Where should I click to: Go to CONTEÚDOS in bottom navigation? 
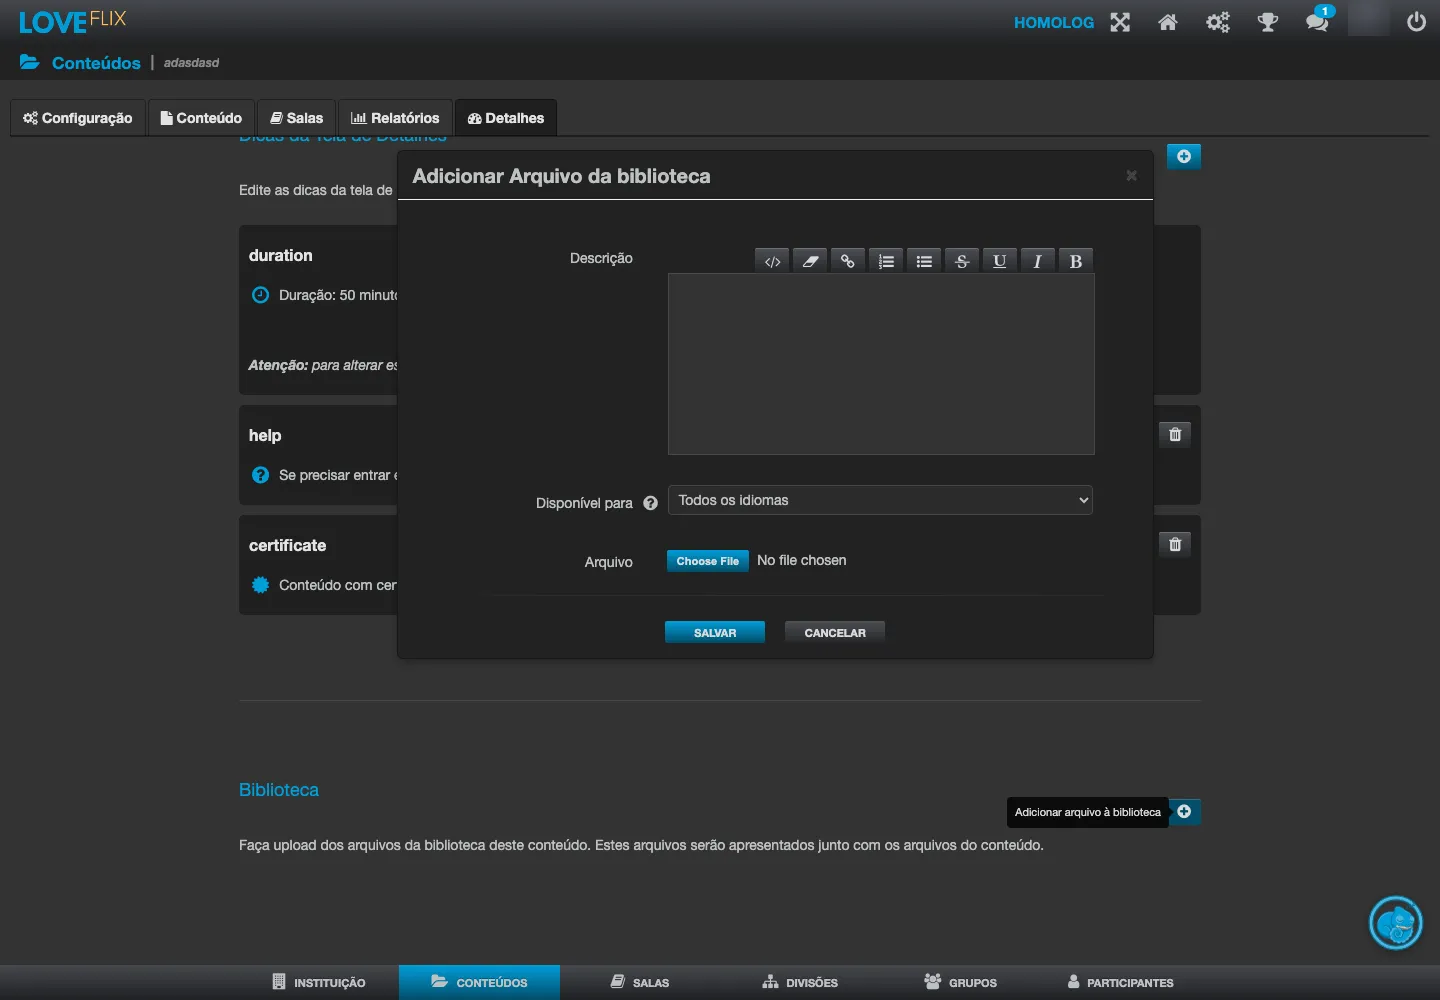pos(479,982)
